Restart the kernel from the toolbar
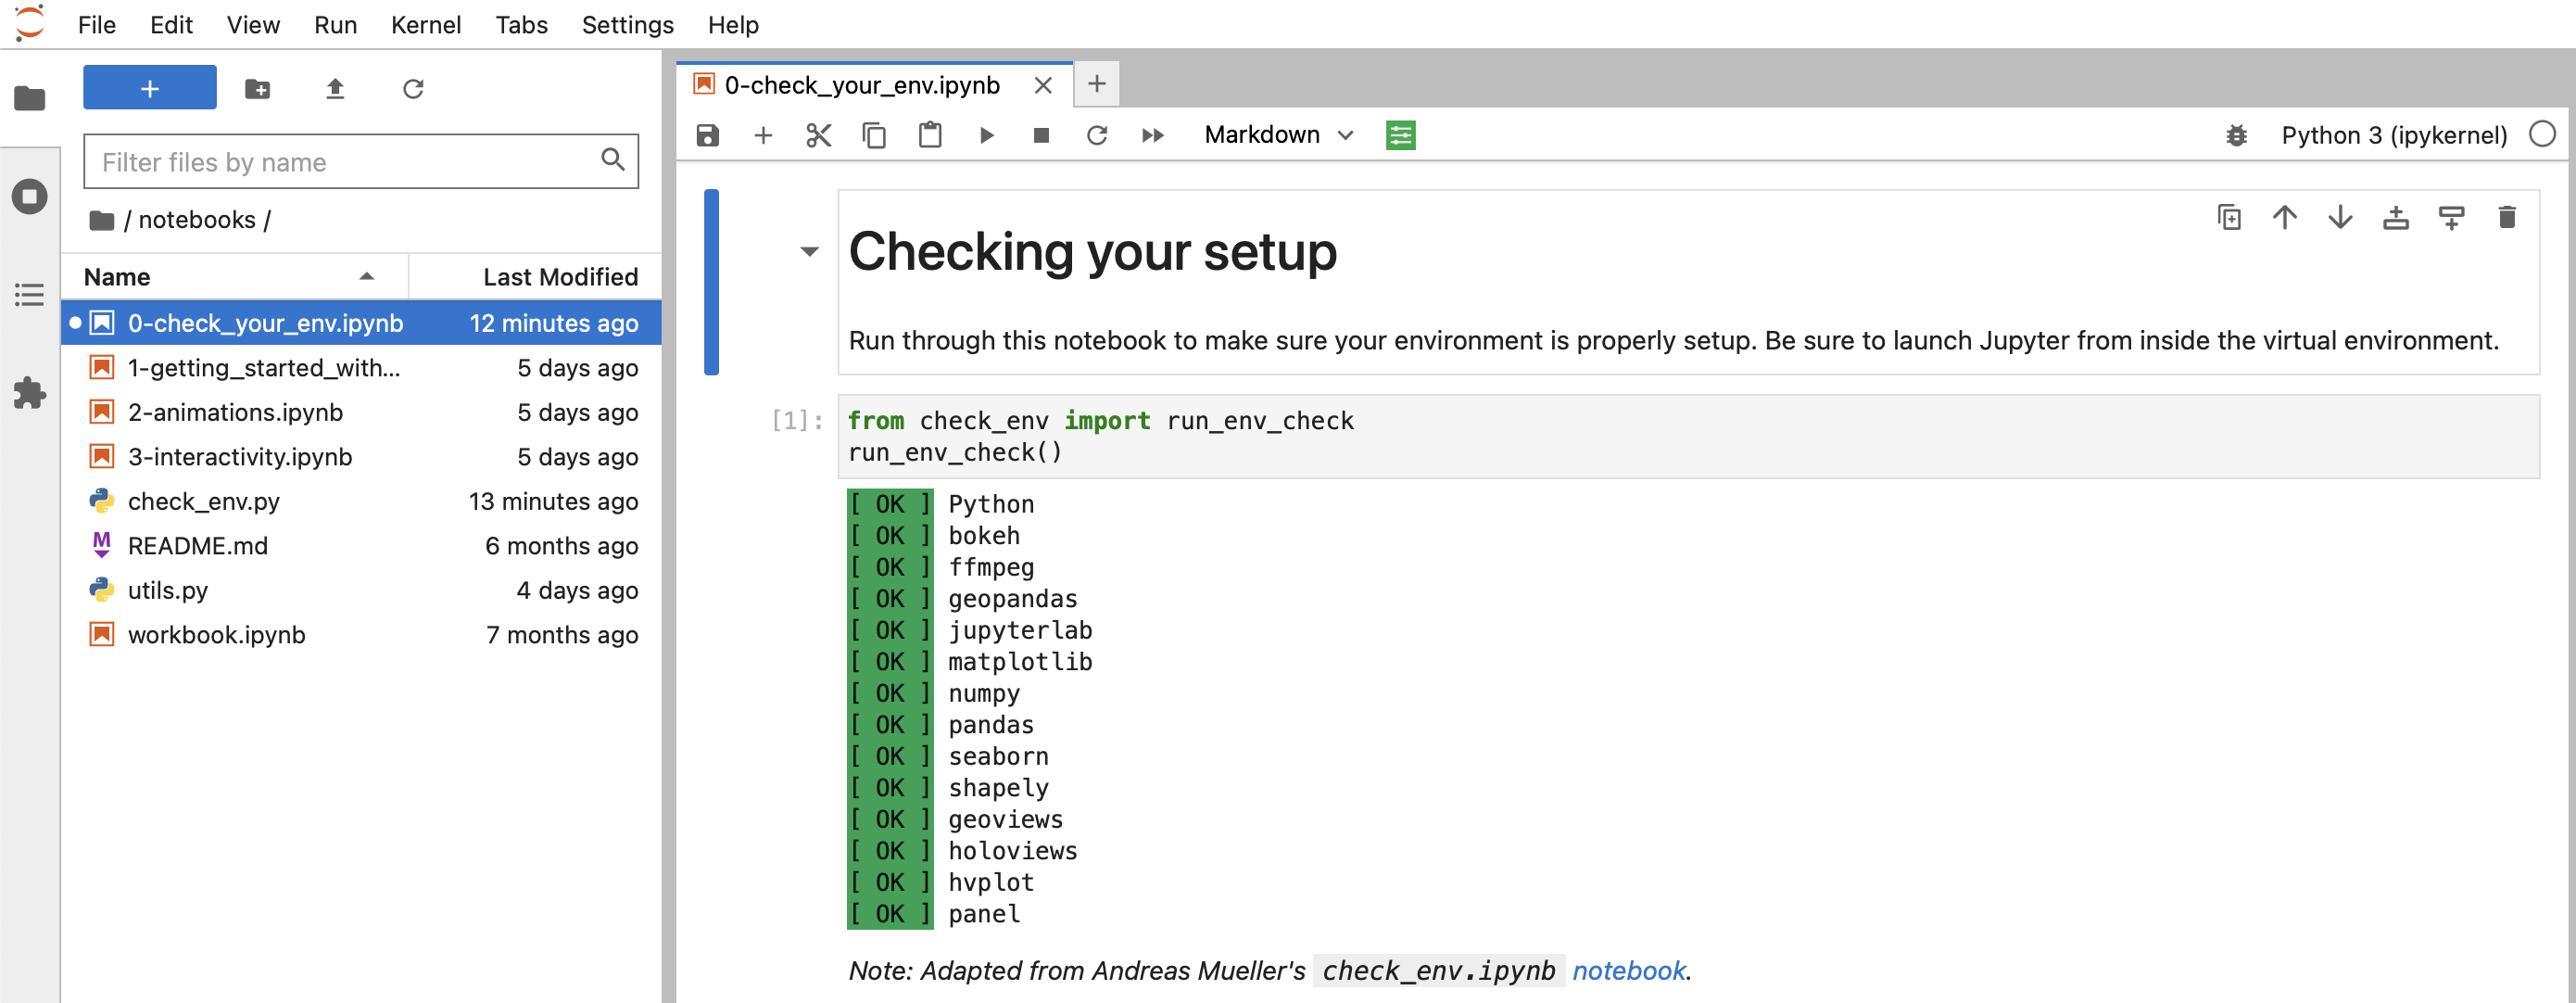The height and width of the screenshot is (1003, 2576). point(1096,135)
